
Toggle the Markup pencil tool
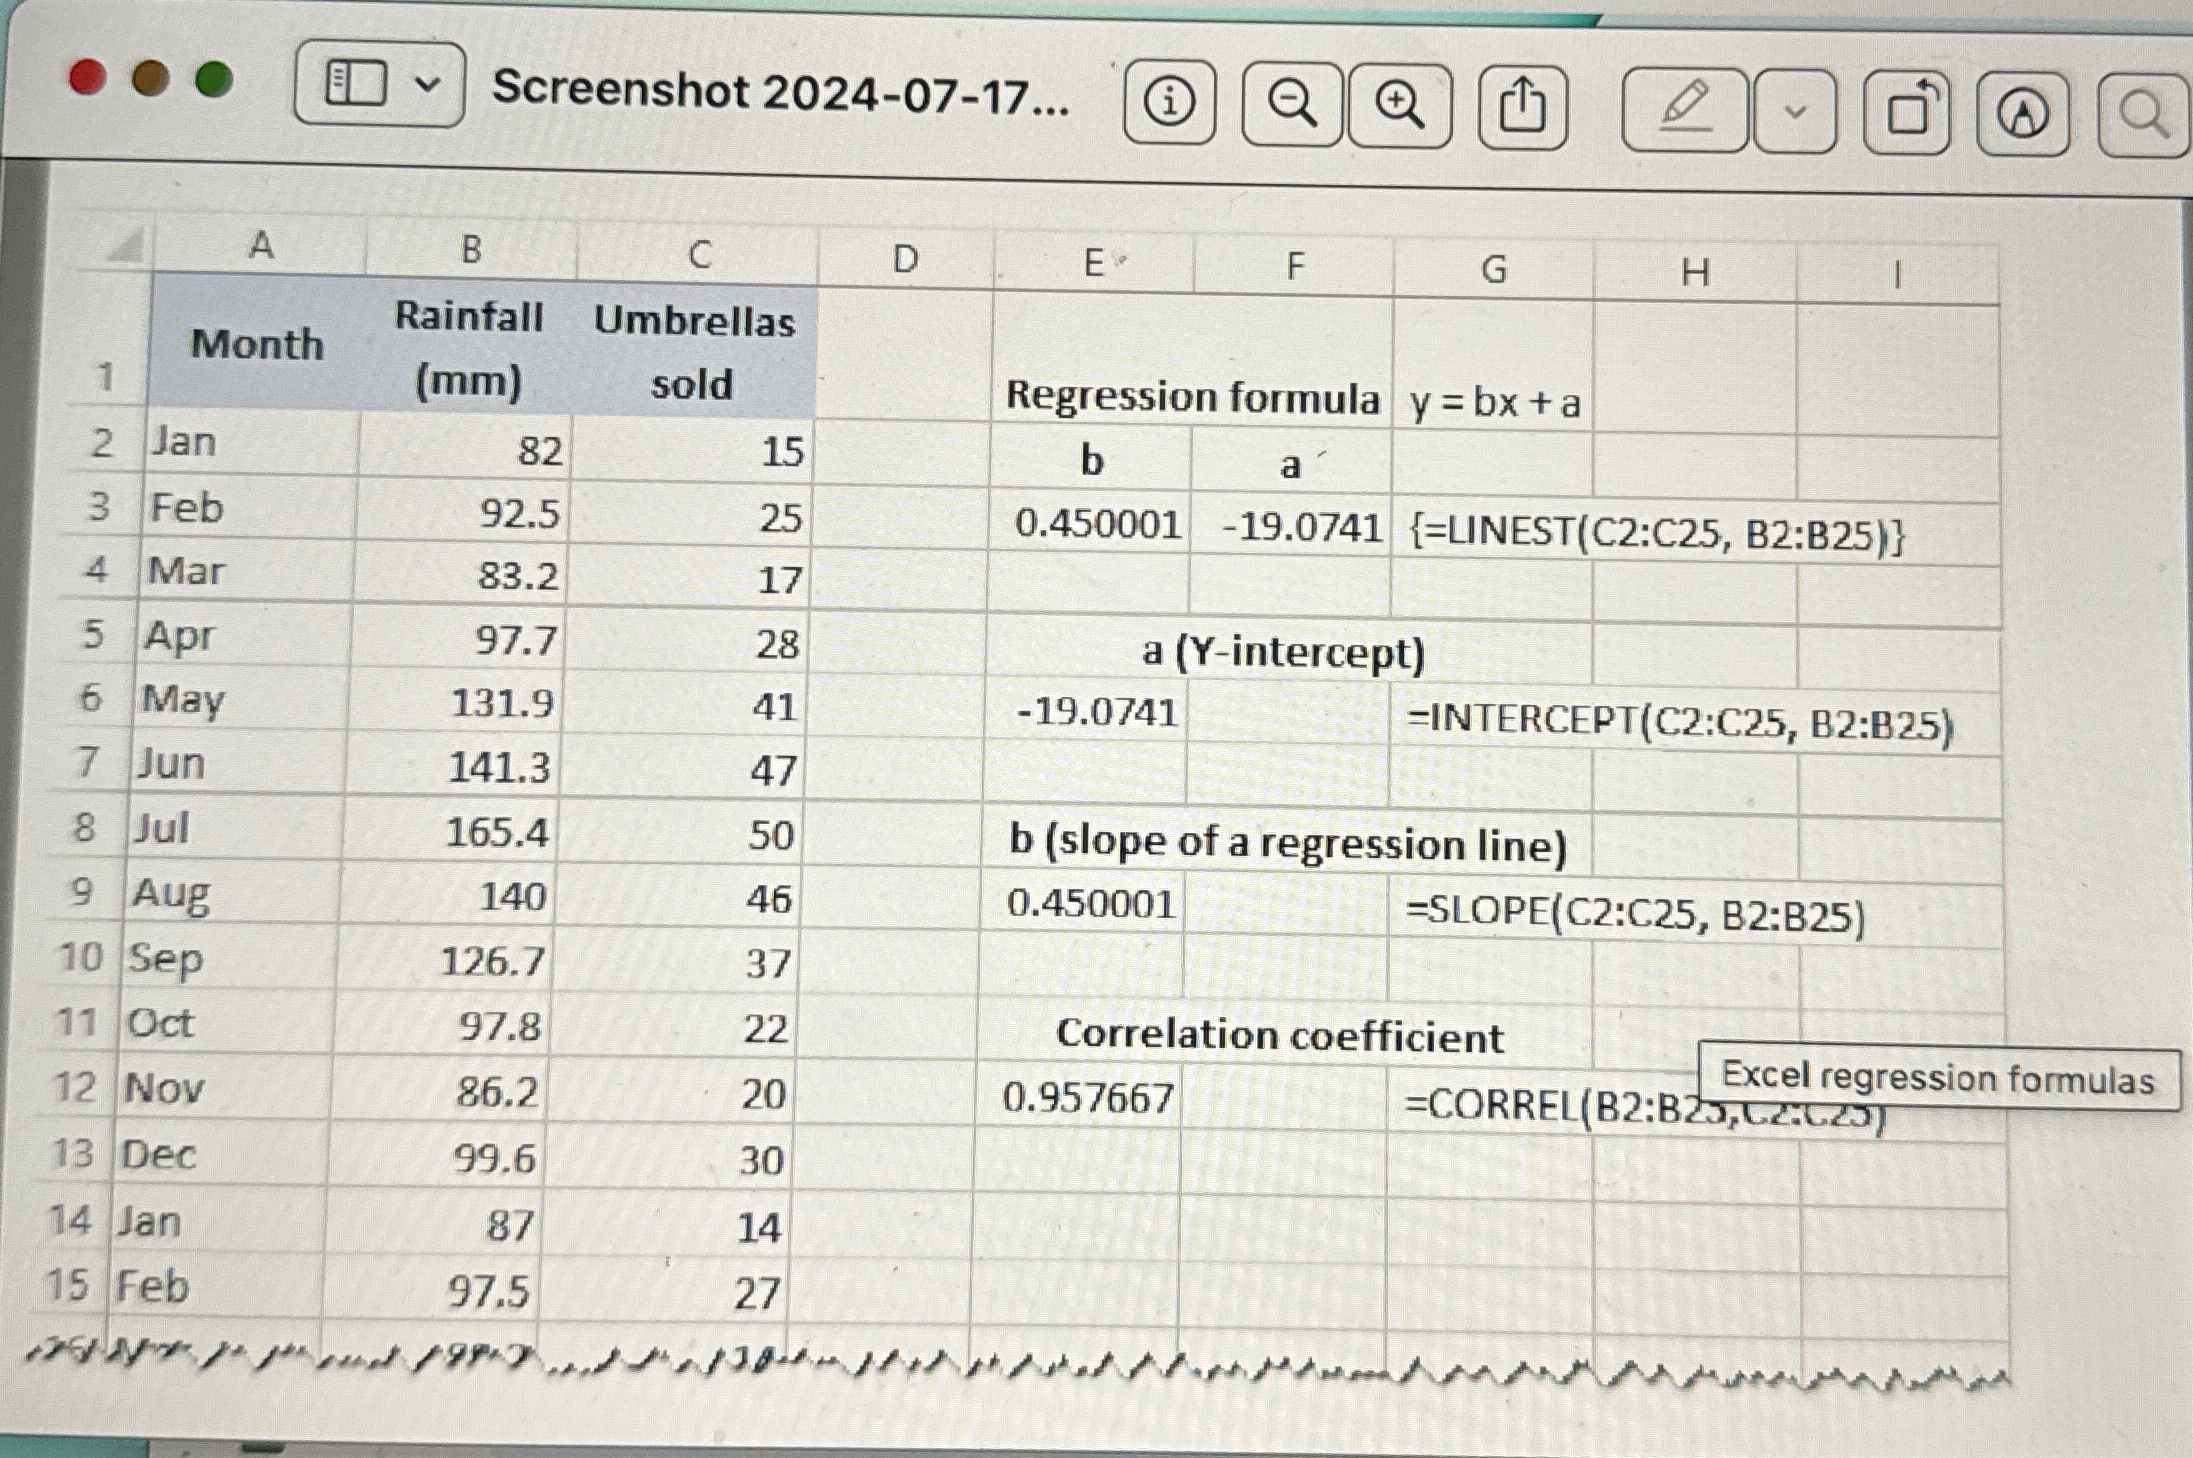[x=1685, y=110]
